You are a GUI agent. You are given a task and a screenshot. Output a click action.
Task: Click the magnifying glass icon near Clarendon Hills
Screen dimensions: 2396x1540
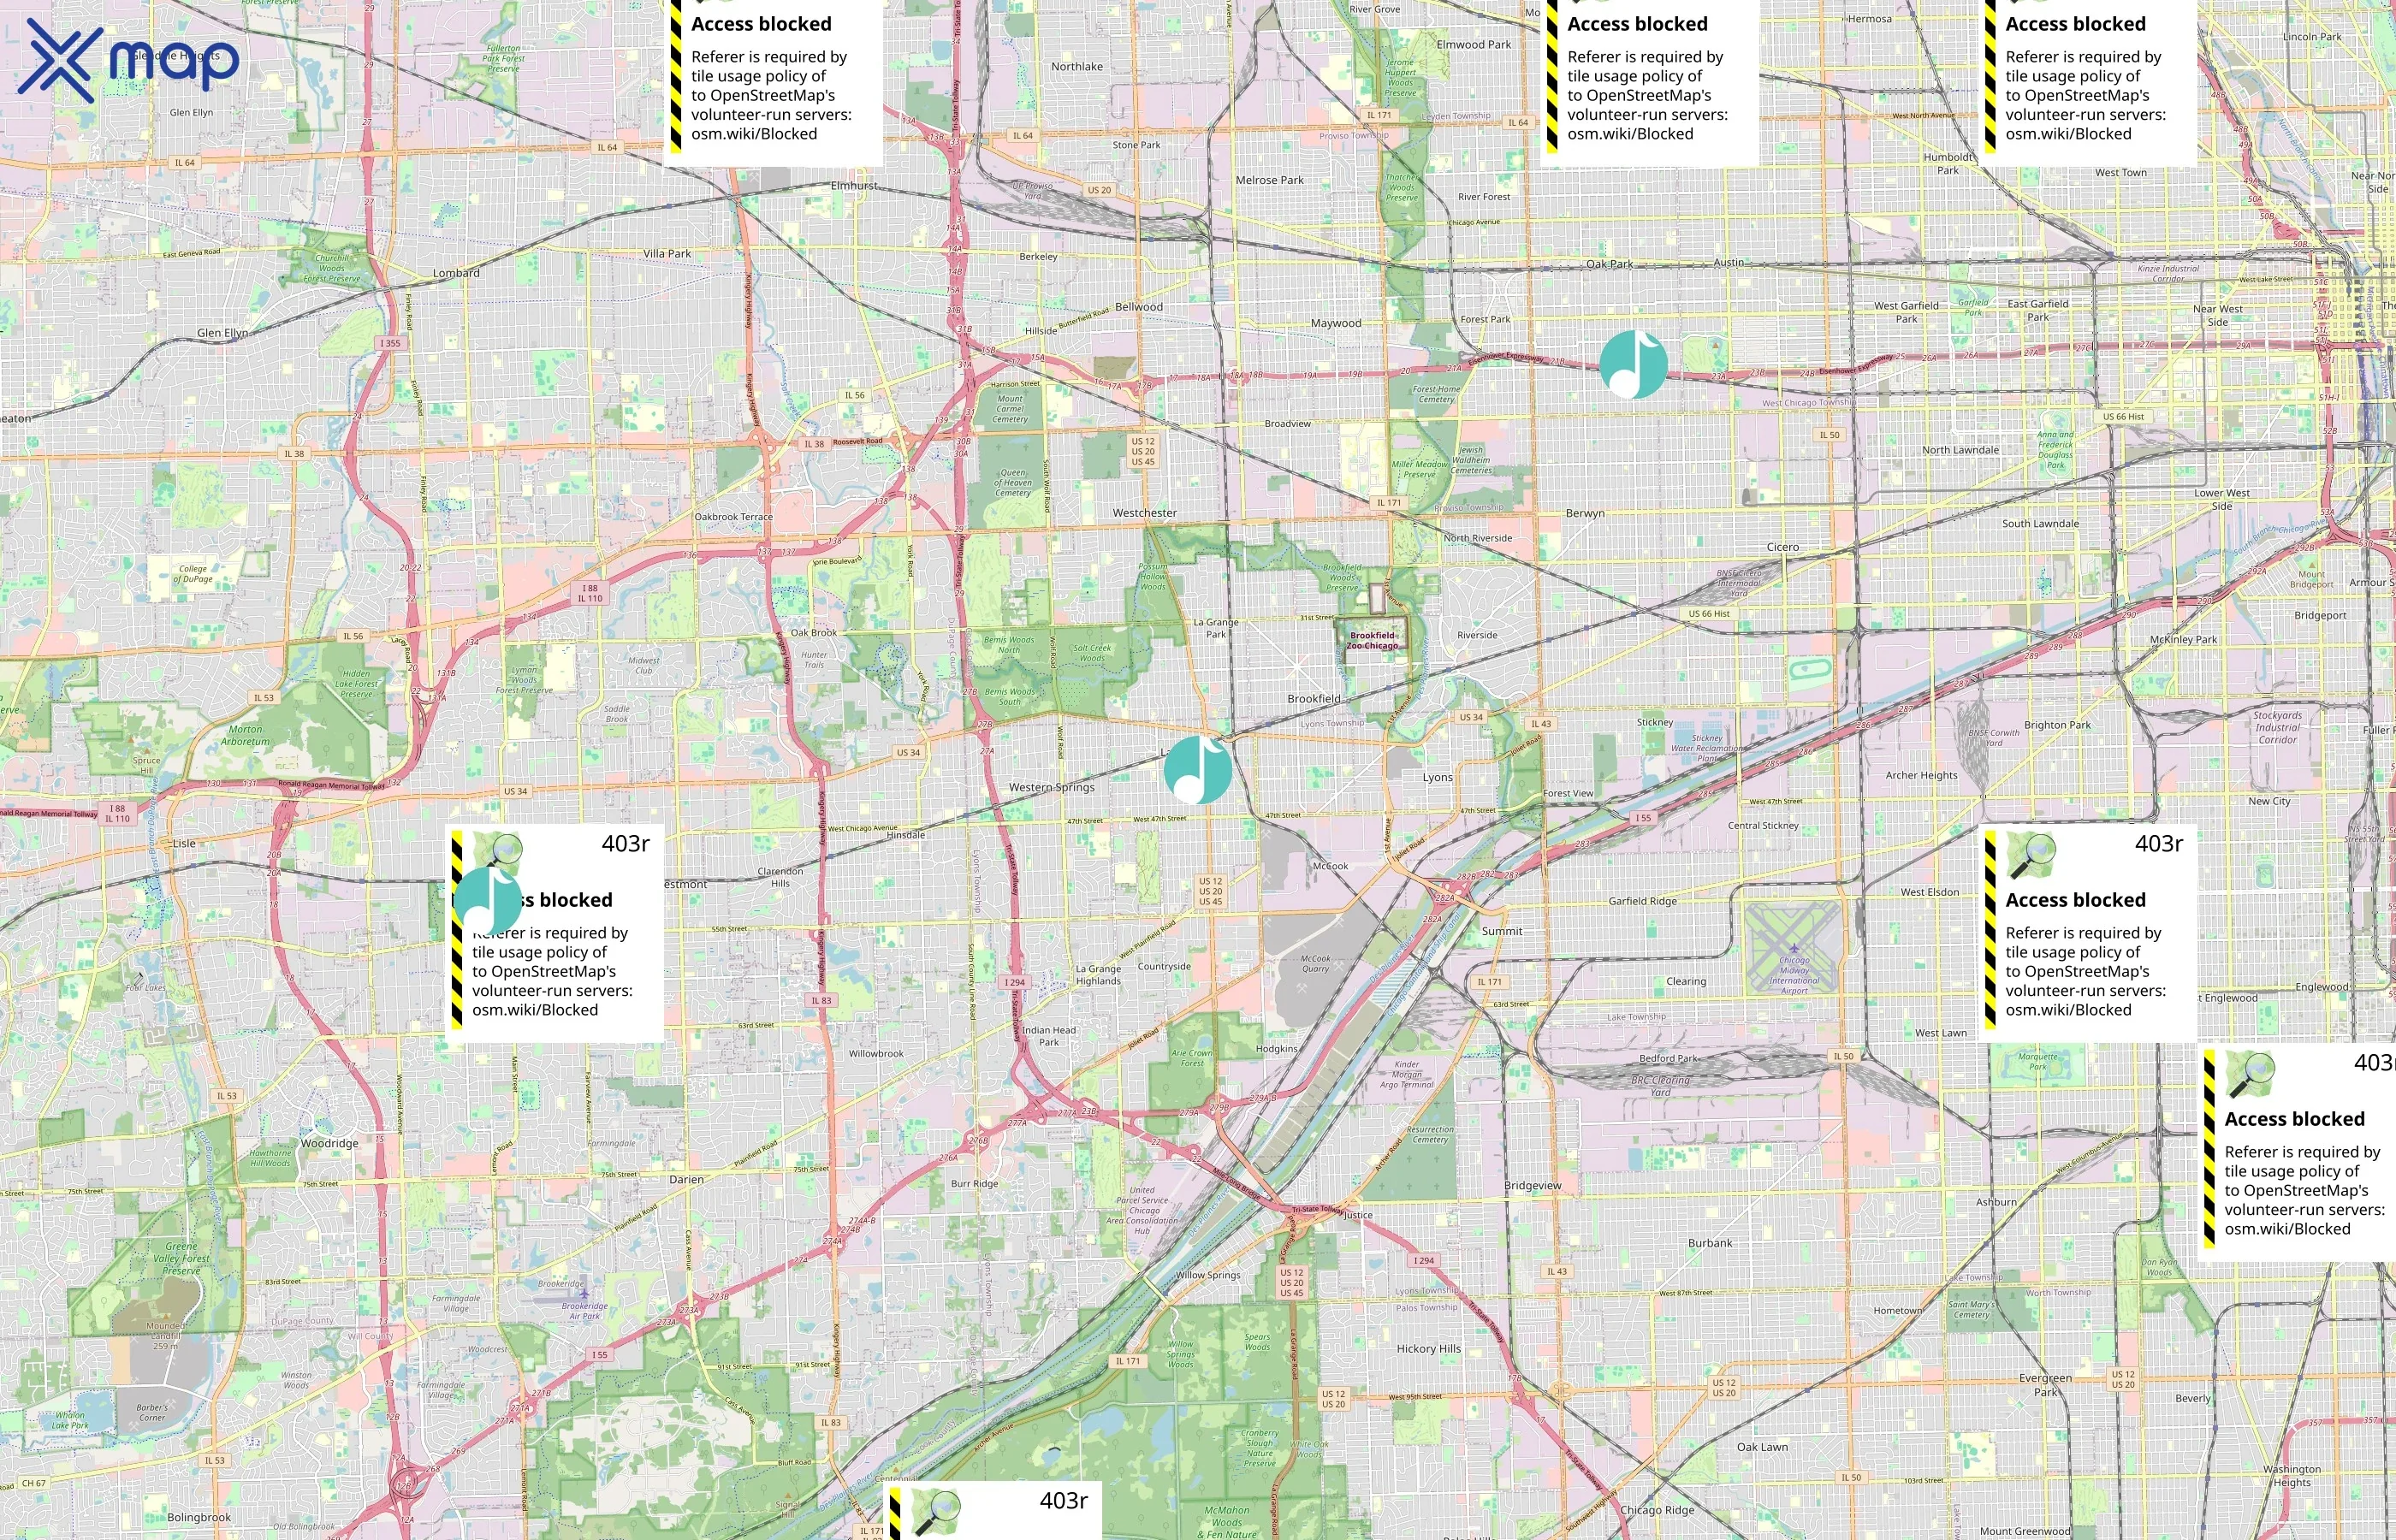(x=508, y=849)
